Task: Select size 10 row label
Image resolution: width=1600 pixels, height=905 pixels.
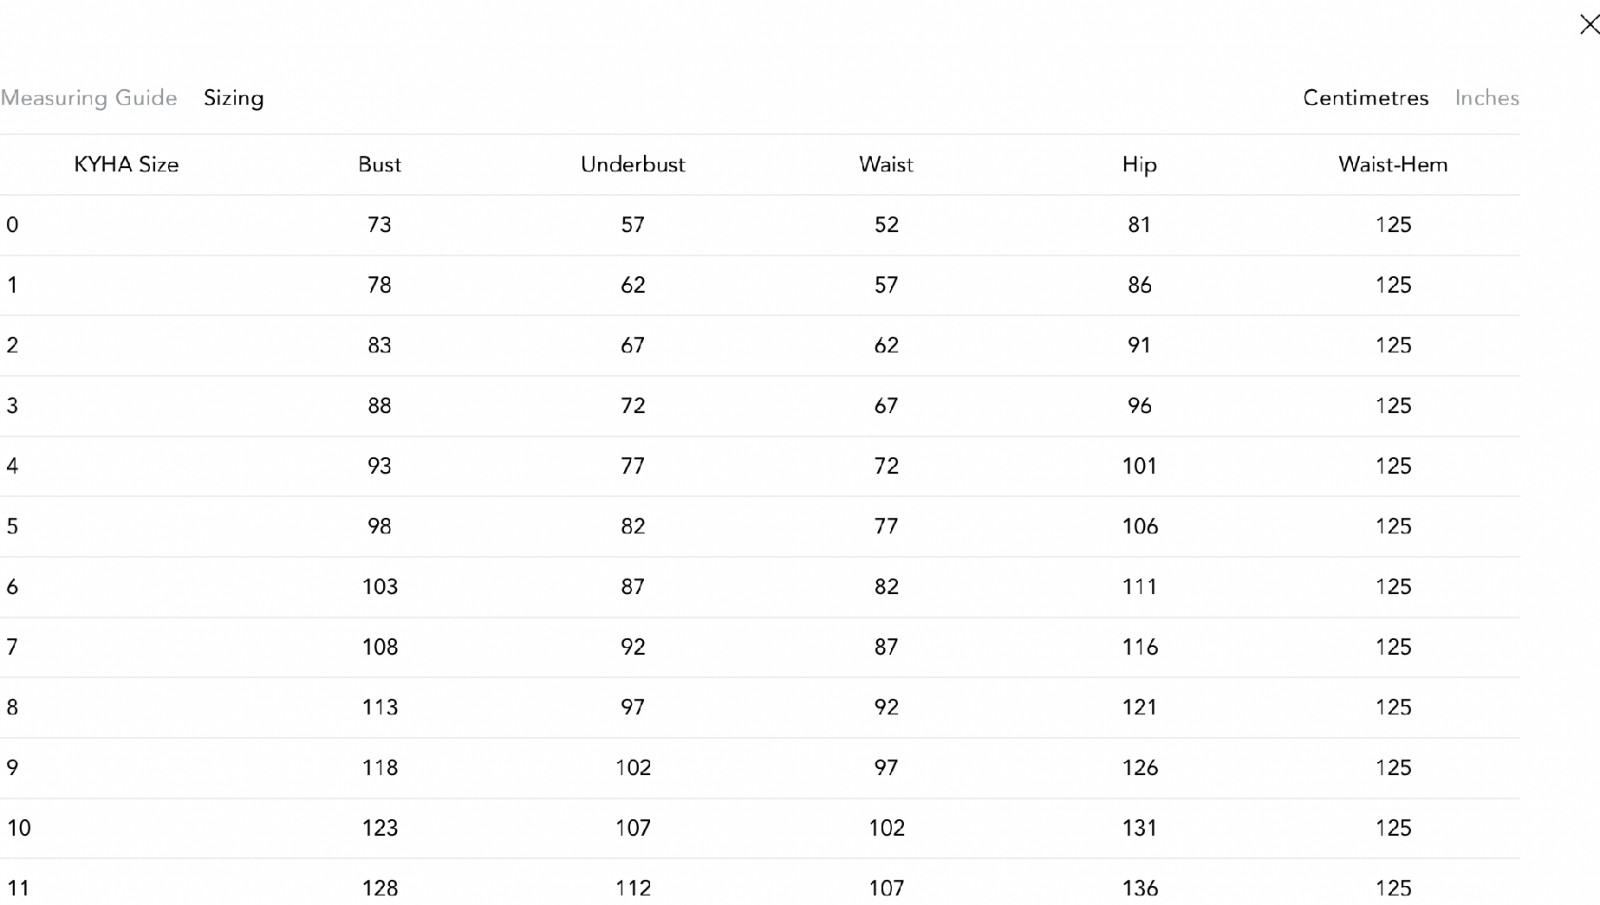Action: point(19,828)
